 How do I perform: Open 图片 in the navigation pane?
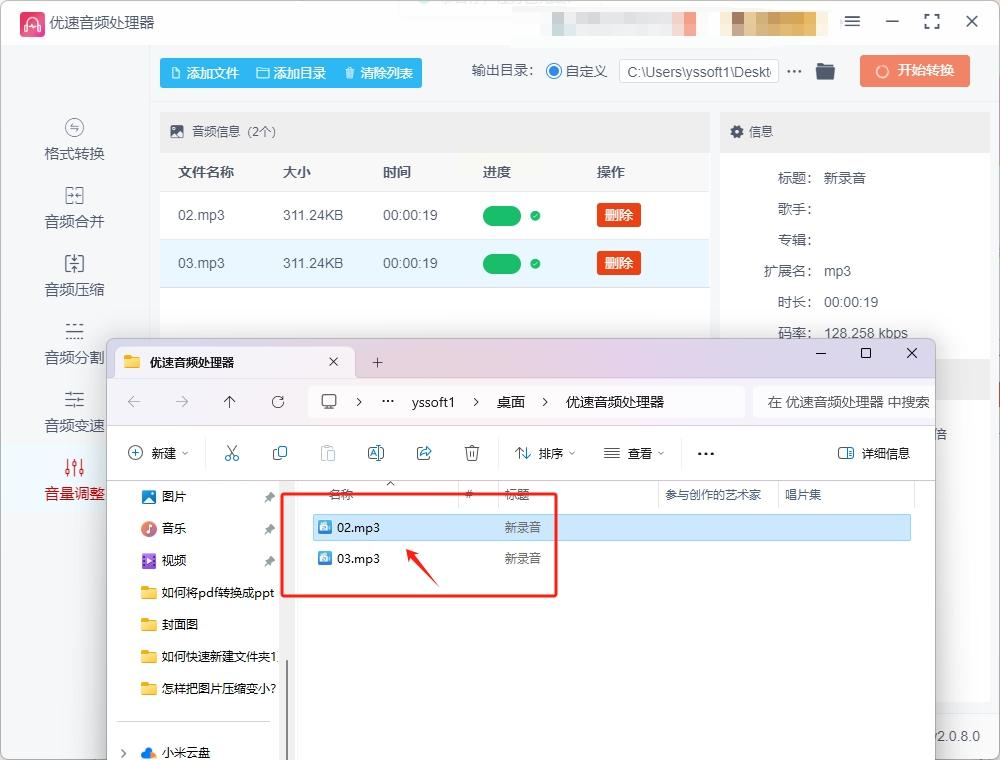click(173, 497)
